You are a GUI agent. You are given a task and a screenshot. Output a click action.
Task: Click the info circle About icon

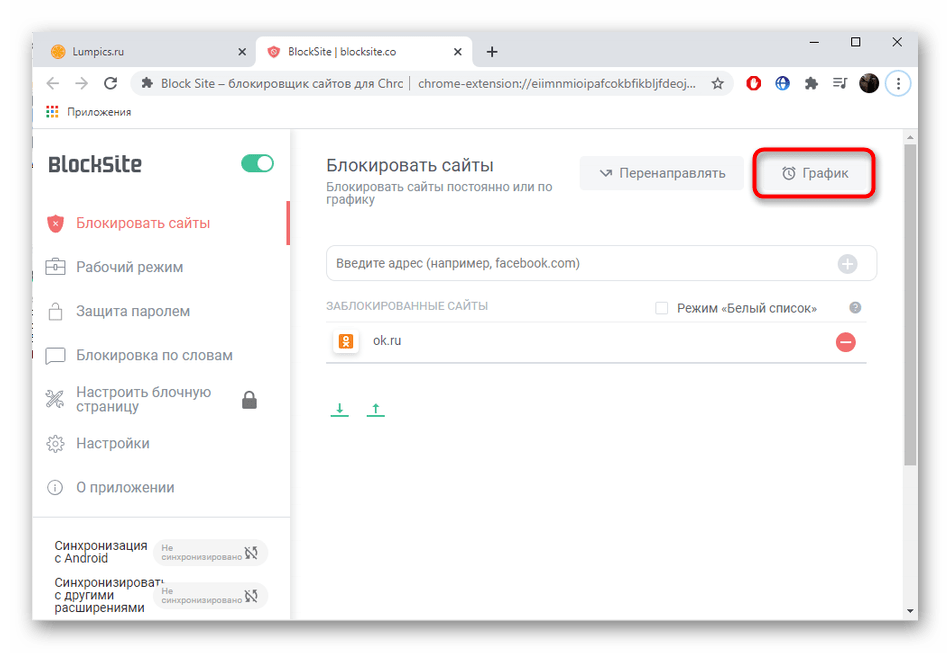point(55,488)
